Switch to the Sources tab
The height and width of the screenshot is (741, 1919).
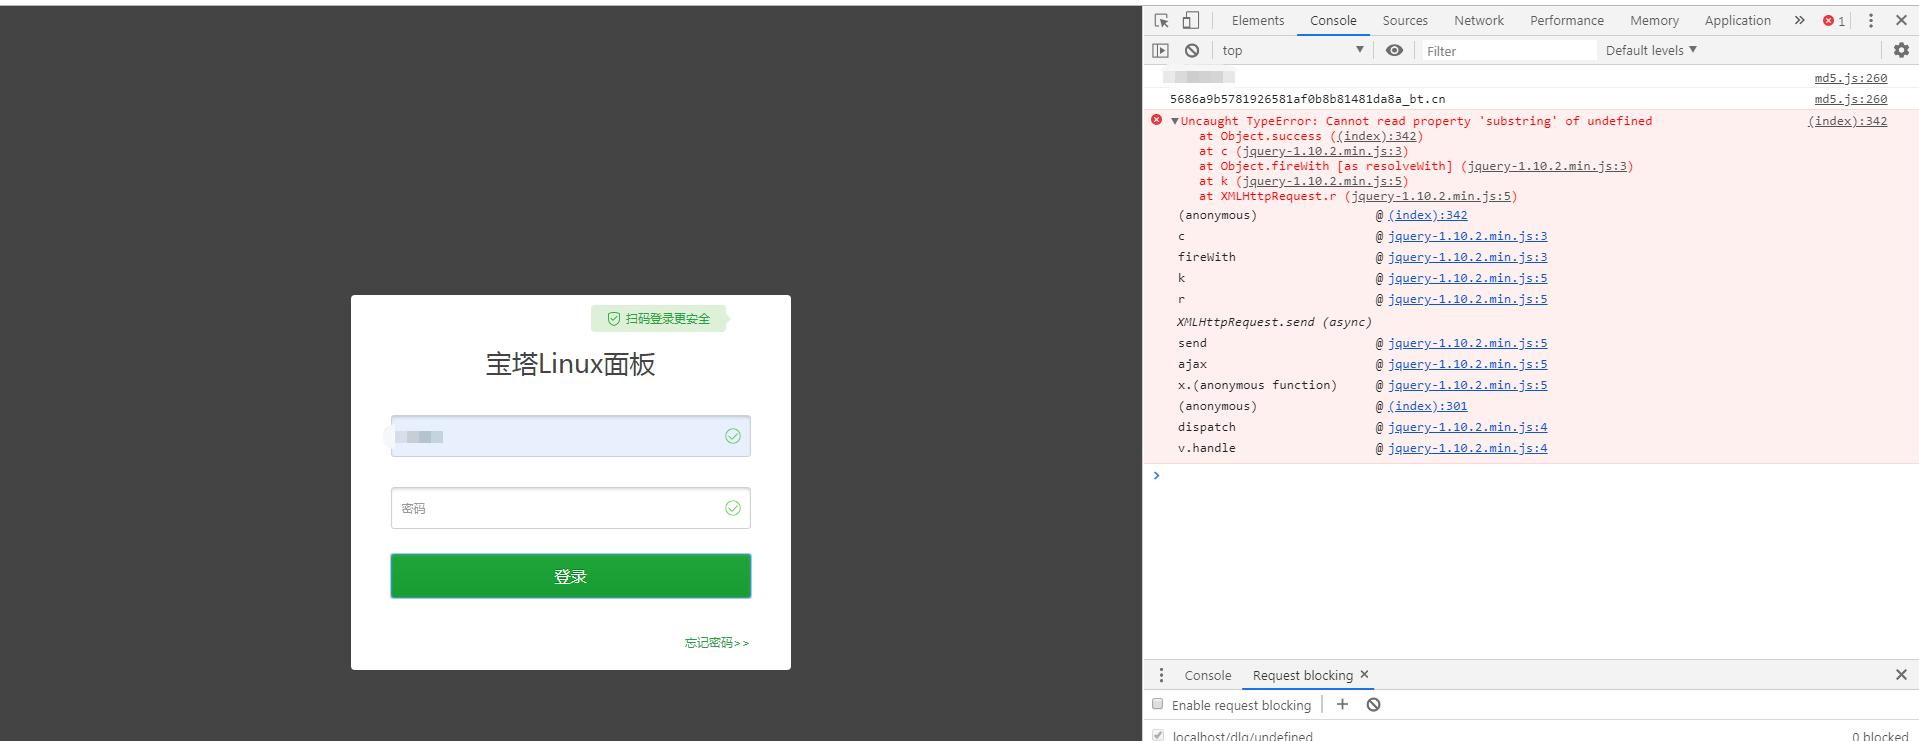(x=1404, y=21)
